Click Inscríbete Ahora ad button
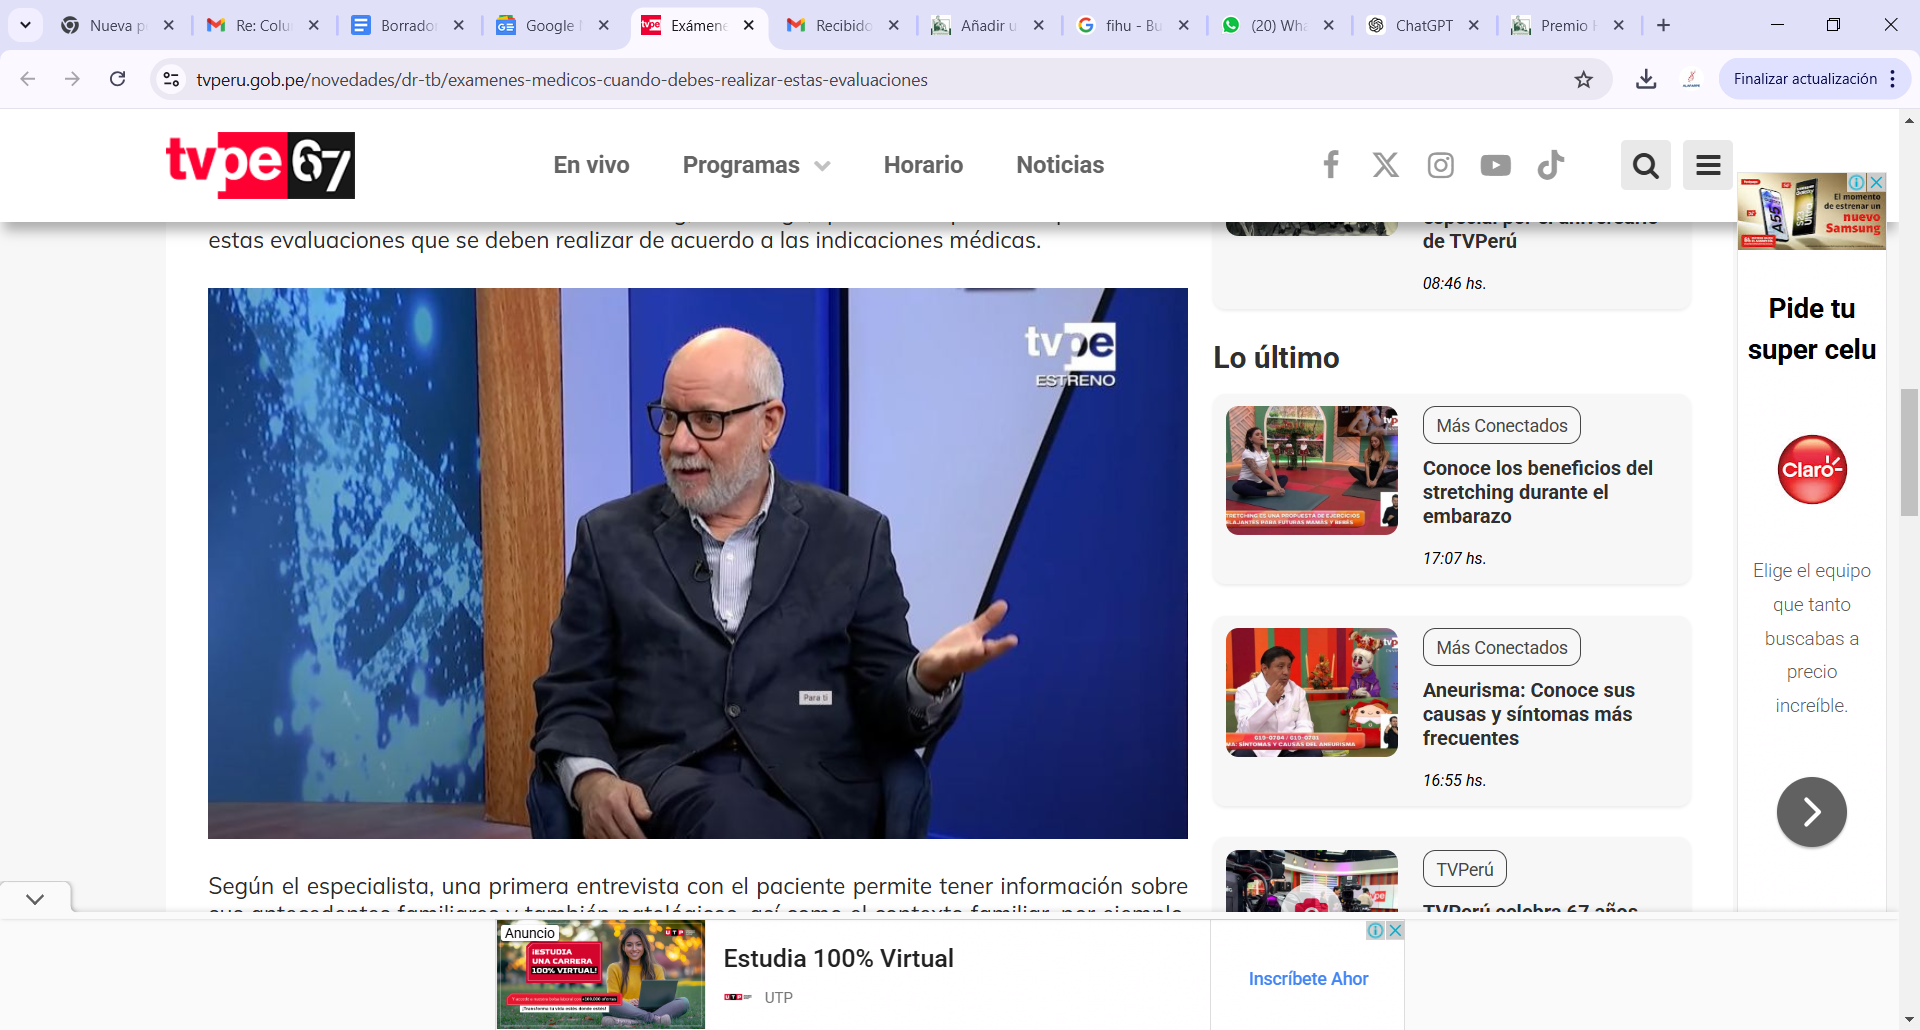Image resolution: width=1920 pixels, height=1030 pixels. [1308, 979]
